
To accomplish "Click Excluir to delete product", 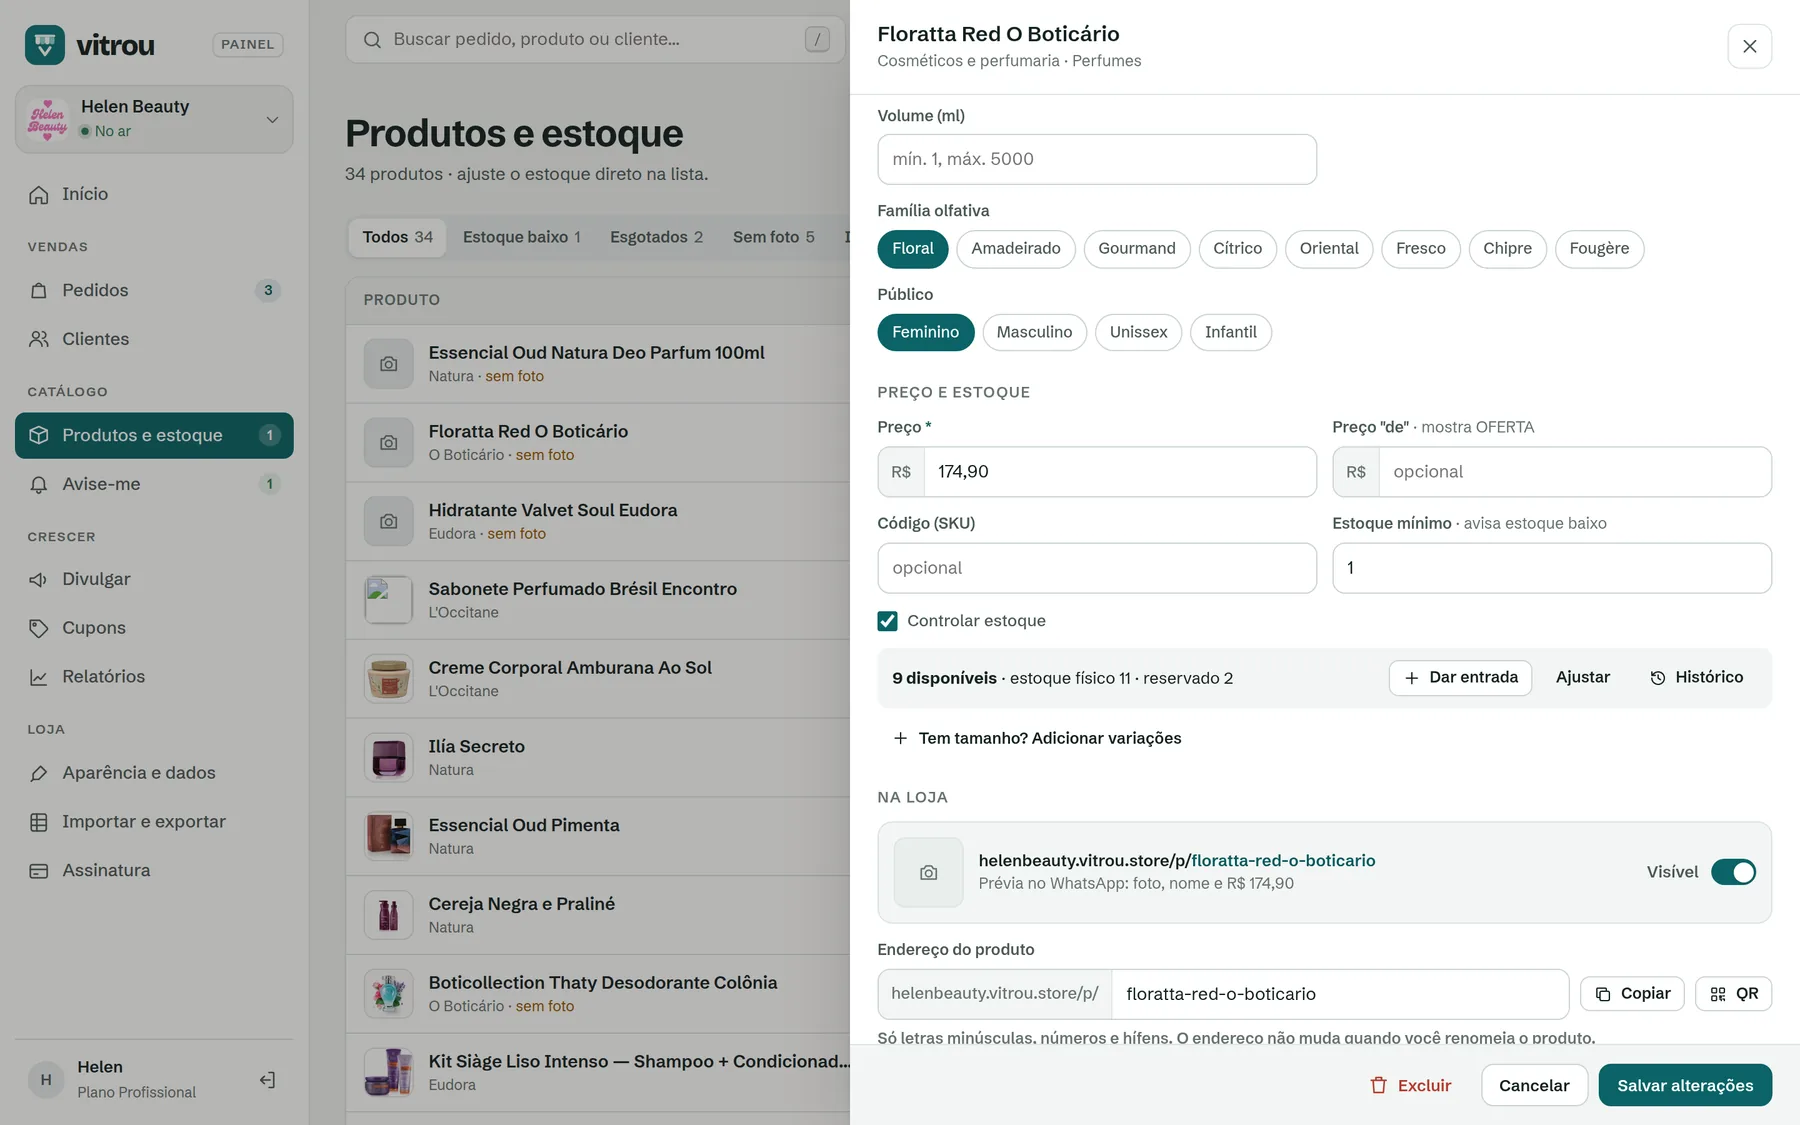I will [1410, 1086].
